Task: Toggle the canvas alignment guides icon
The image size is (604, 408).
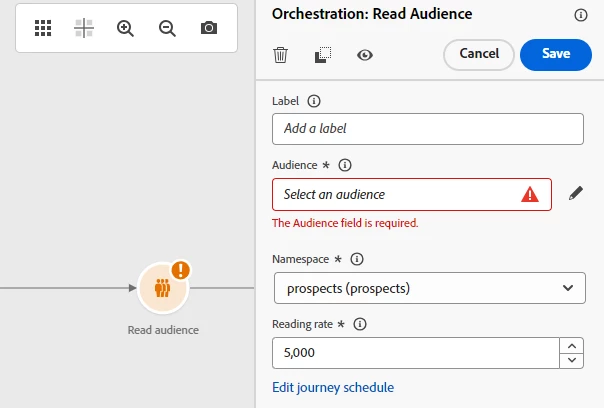Action: (x=84, y=28)
